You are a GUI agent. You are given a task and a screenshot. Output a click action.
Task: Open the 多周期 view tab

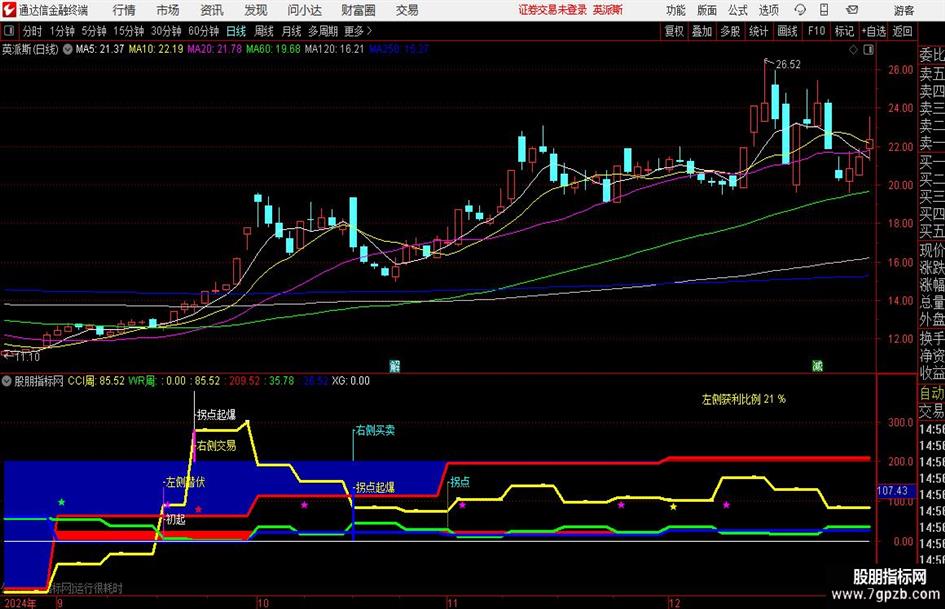click(x=323, y=31)
